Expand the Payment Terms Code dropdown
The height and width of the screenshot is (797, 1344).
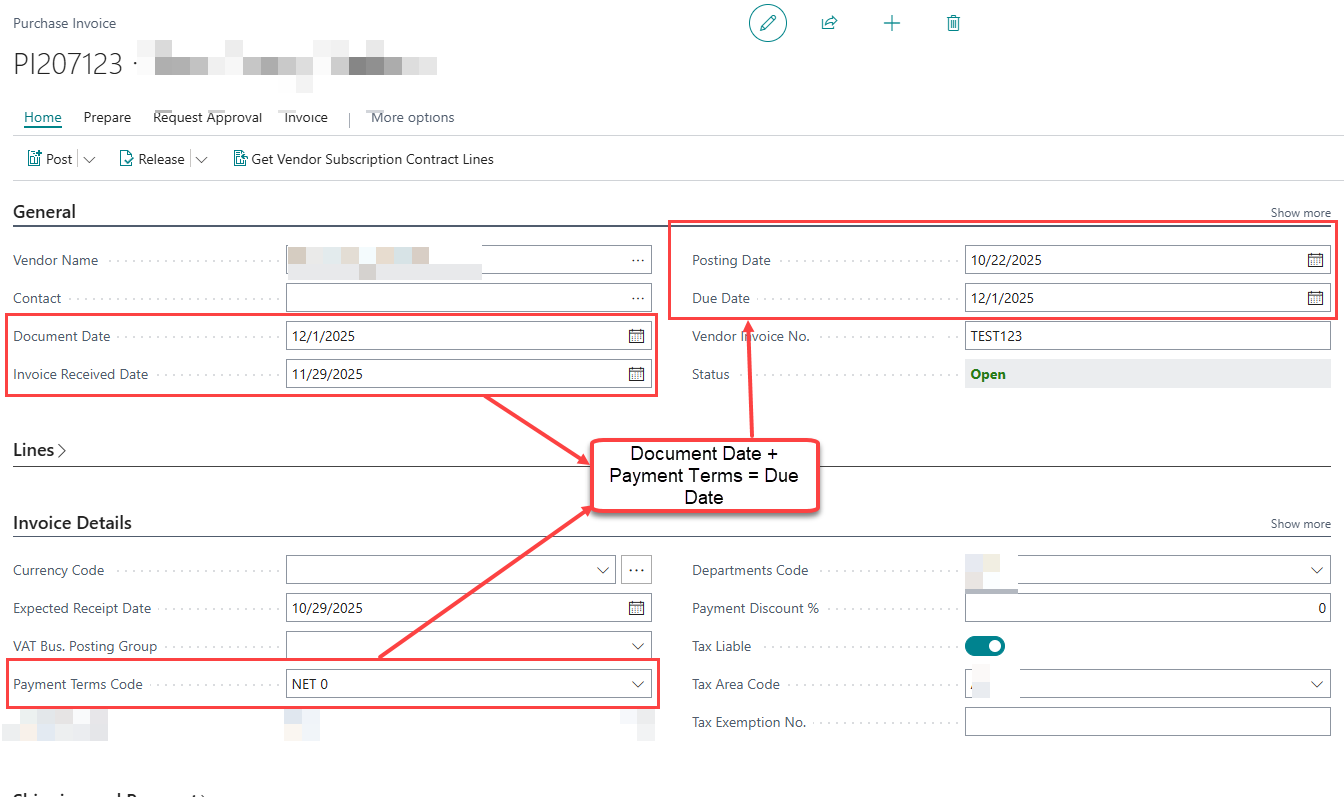click(x=637, y=684)
